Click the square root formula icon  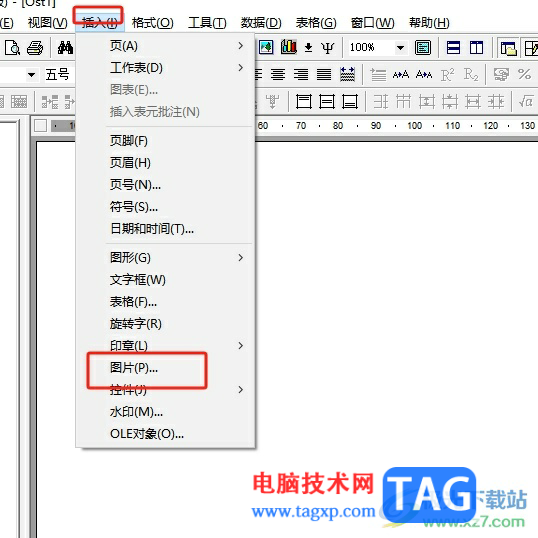(x=525, y=102)
